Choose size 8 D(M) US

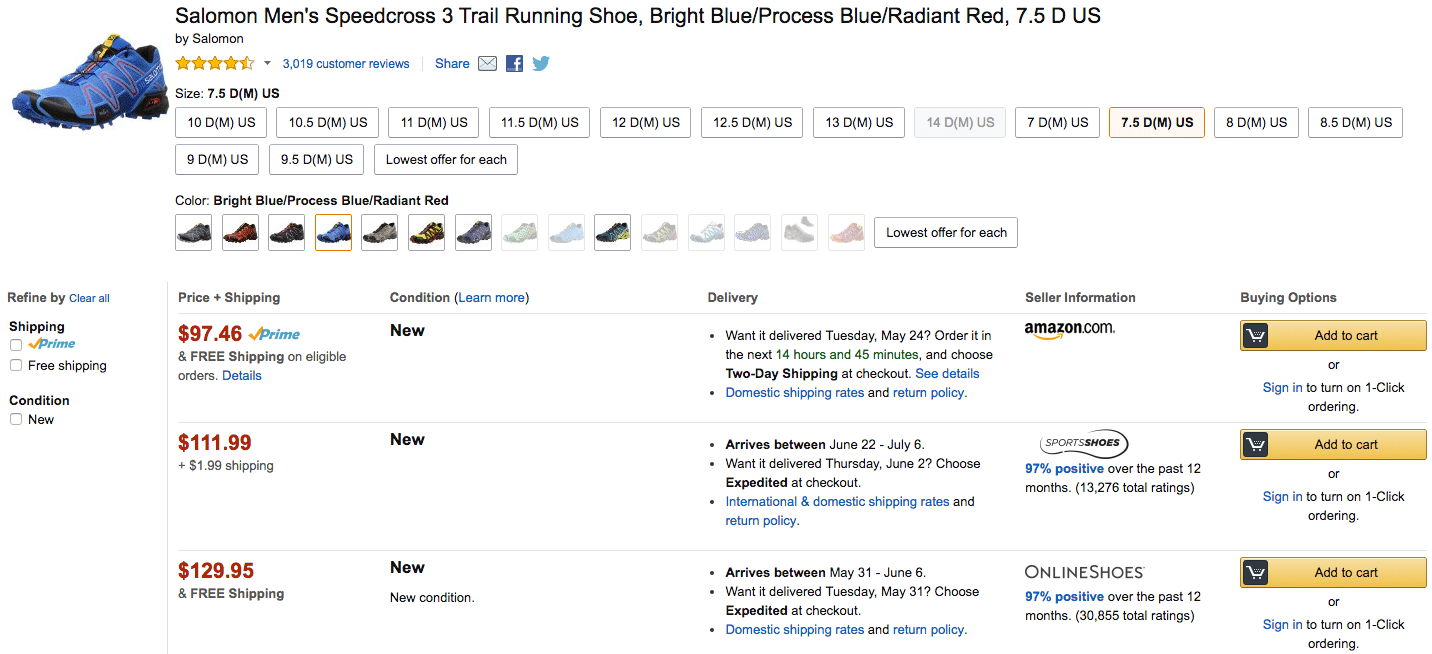1256,123
